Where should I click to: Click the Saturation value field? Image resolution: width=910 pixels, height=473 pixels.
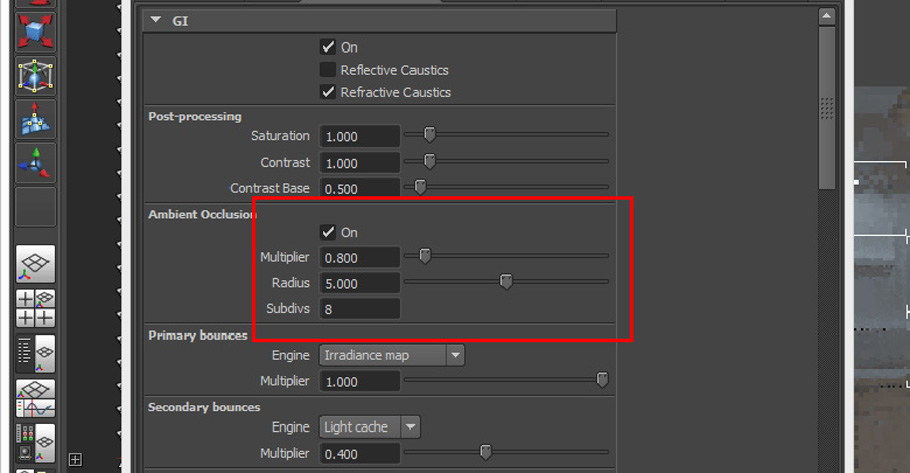coord(359,136)
